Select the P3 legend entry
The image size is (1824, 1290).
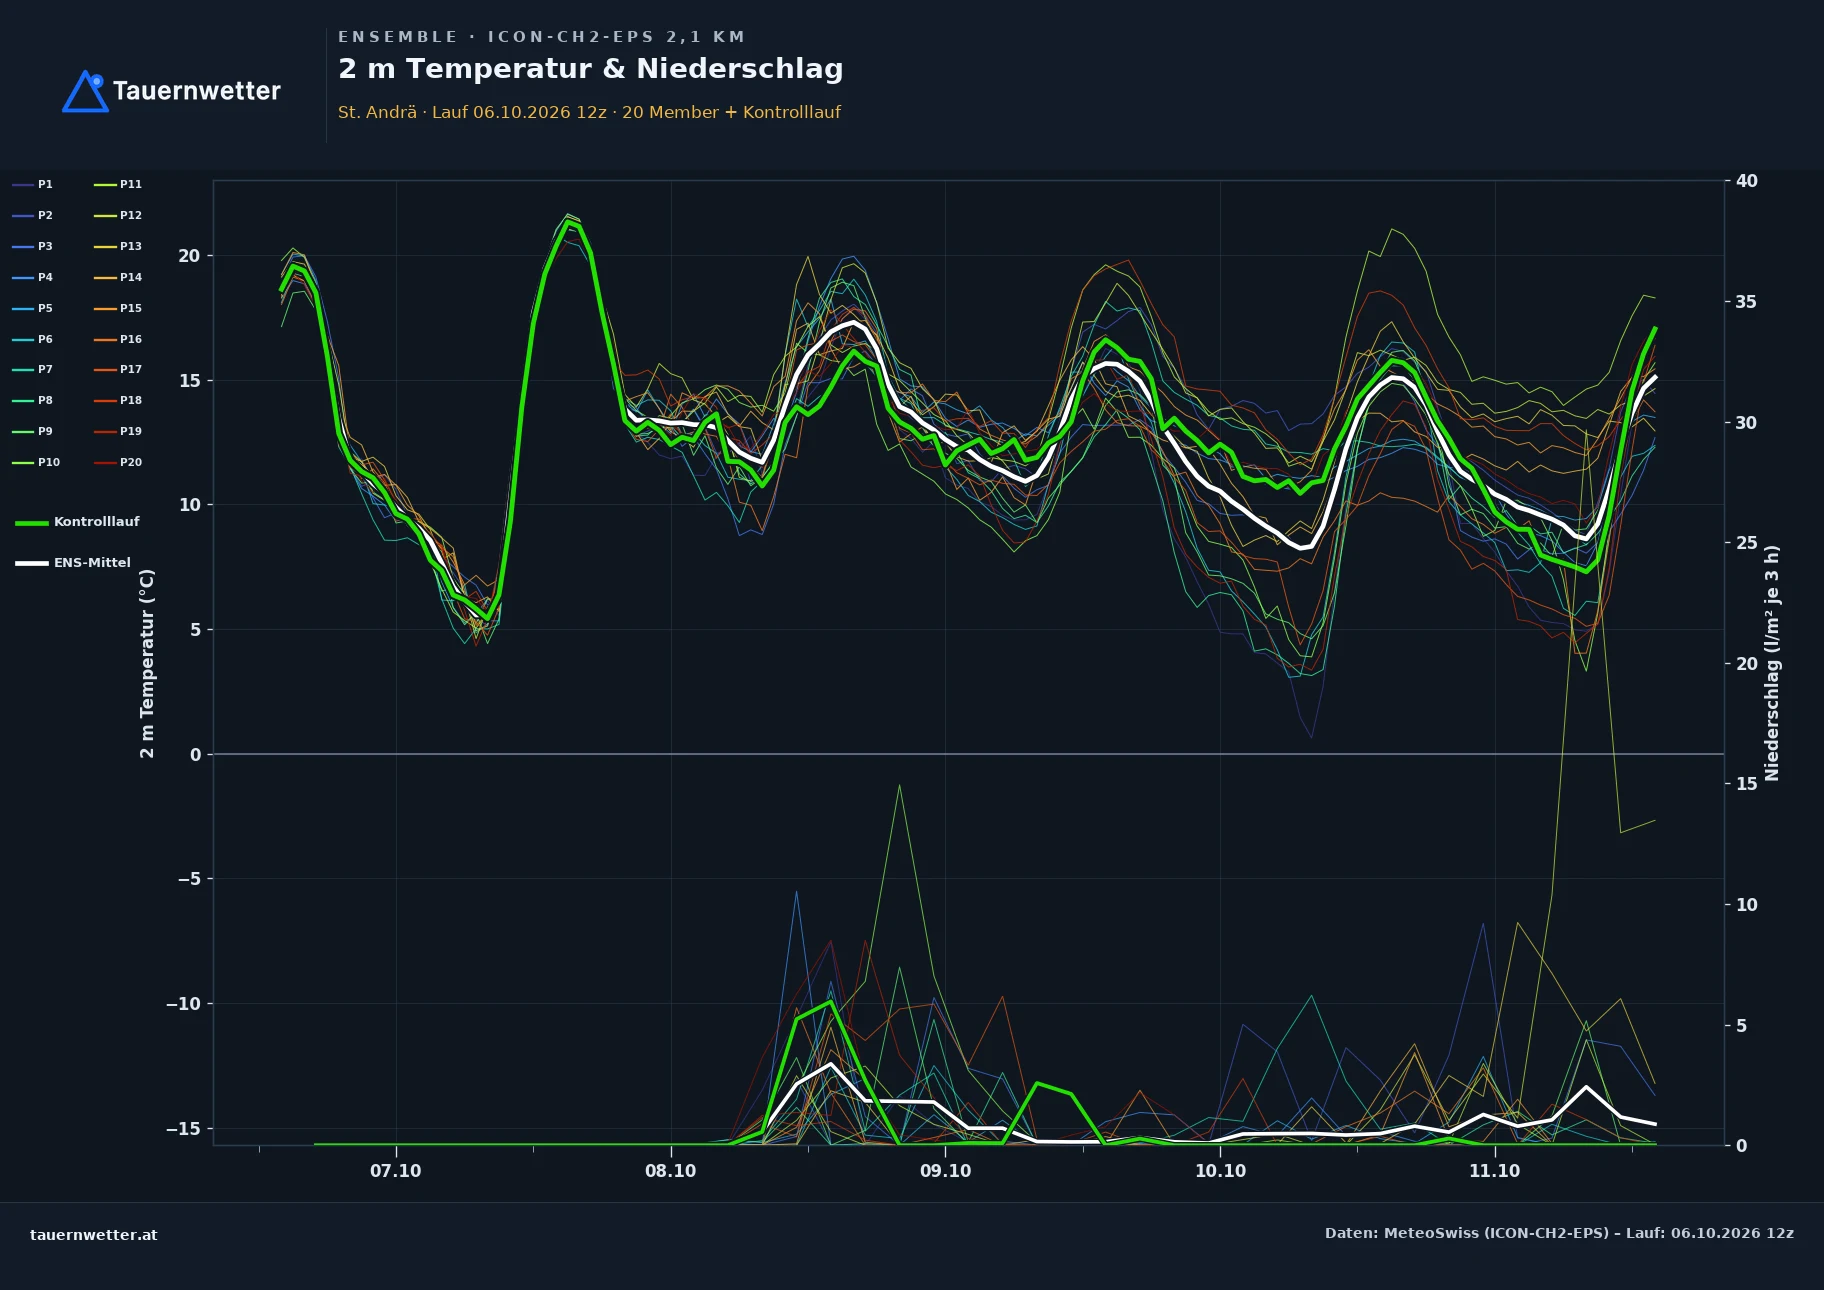click(x=33, y=246)
